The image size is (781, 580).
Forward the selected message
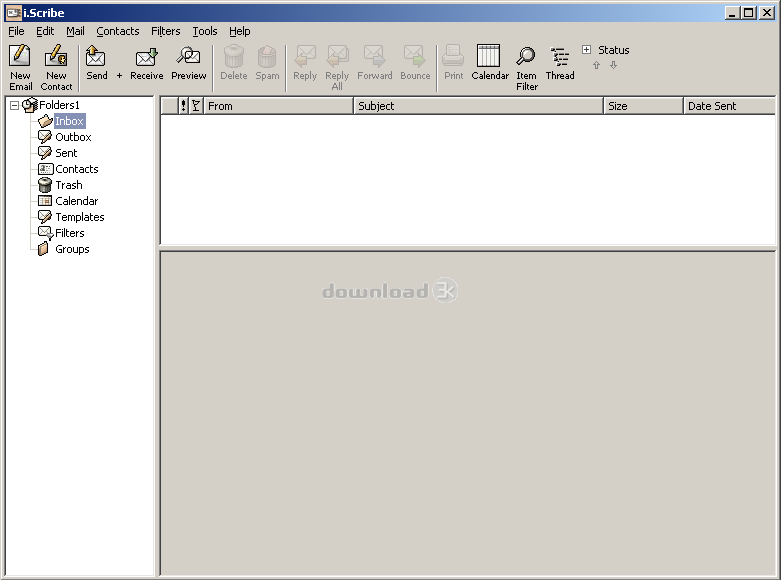(375, 62)
